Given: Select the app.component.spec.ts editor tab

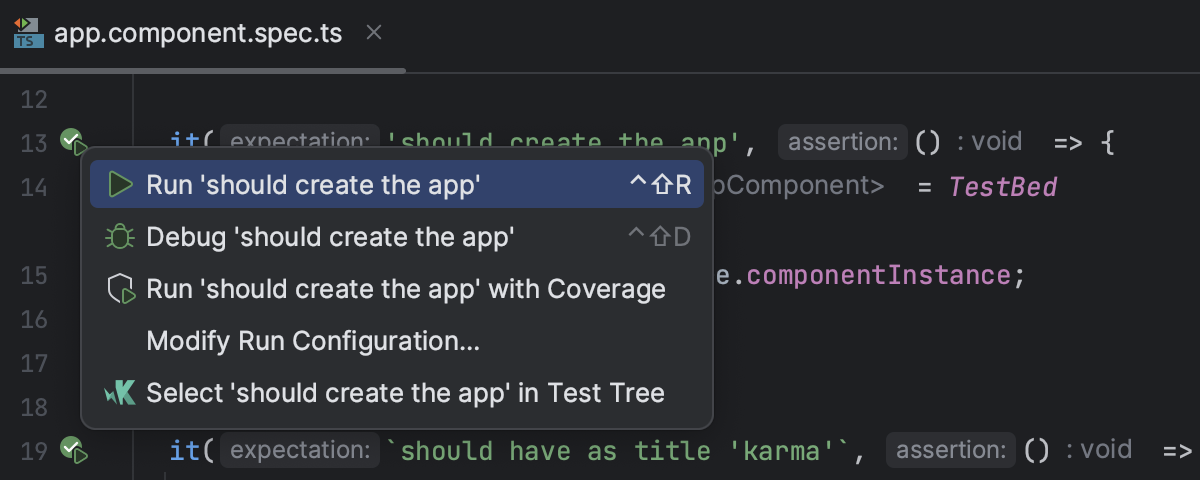Looking at the screenshot, I should pos(198,34).
